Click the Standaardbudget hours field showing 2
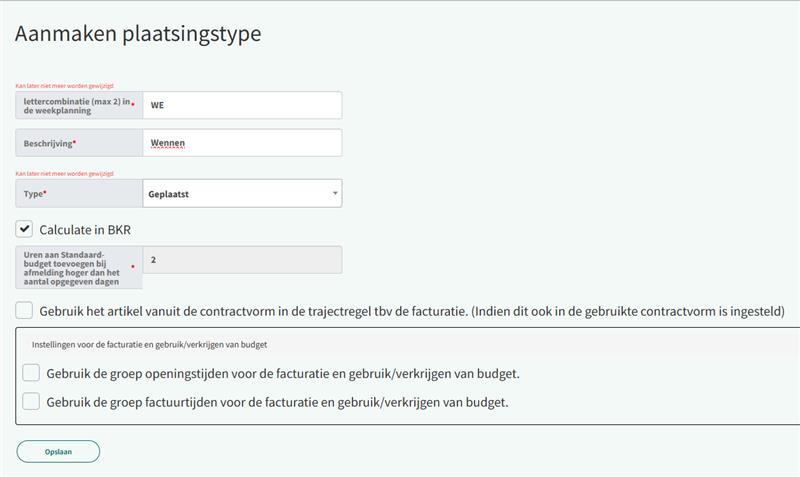The width and height of the screenshot is (800, 477). (240, 260)
